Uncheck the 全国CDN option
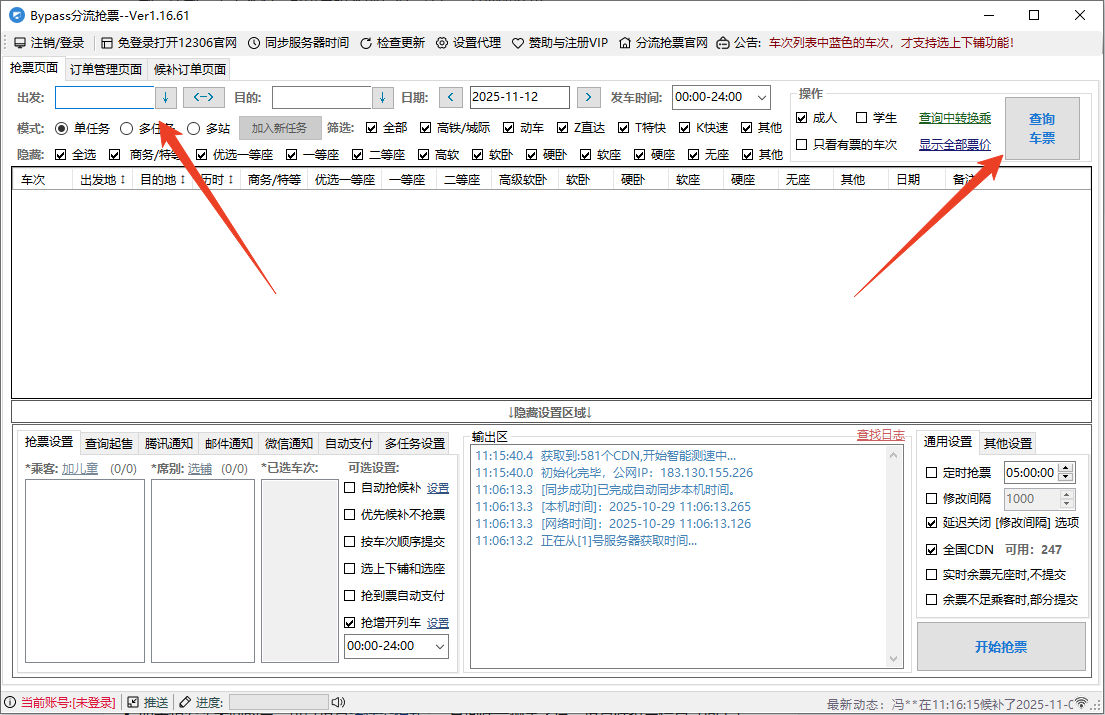This screenshot has height=715, width=1105. tap(932, 549)
